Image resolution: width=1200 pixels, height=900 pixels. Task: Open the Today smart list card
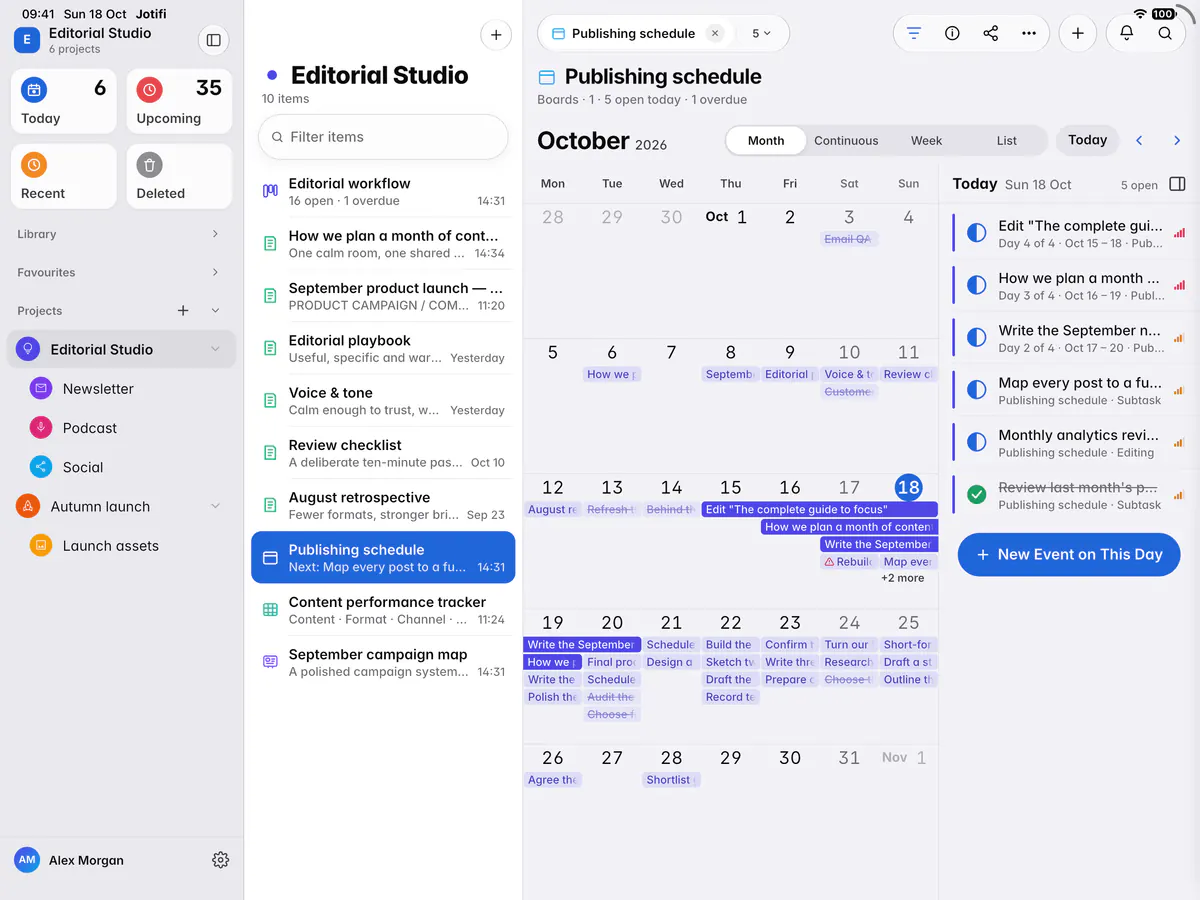[x=64, y=101]
